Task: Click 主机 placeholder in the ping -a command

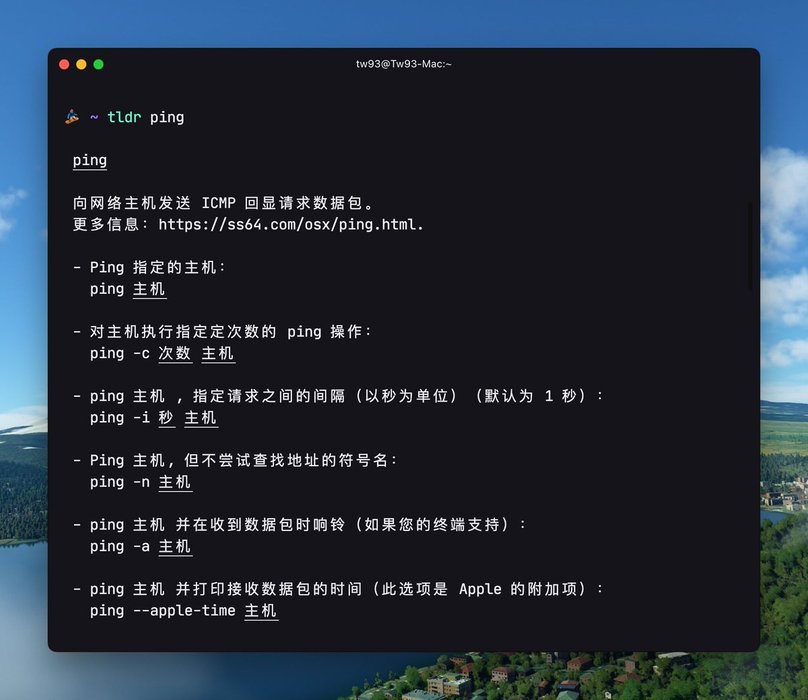Action: pos(175,546)
